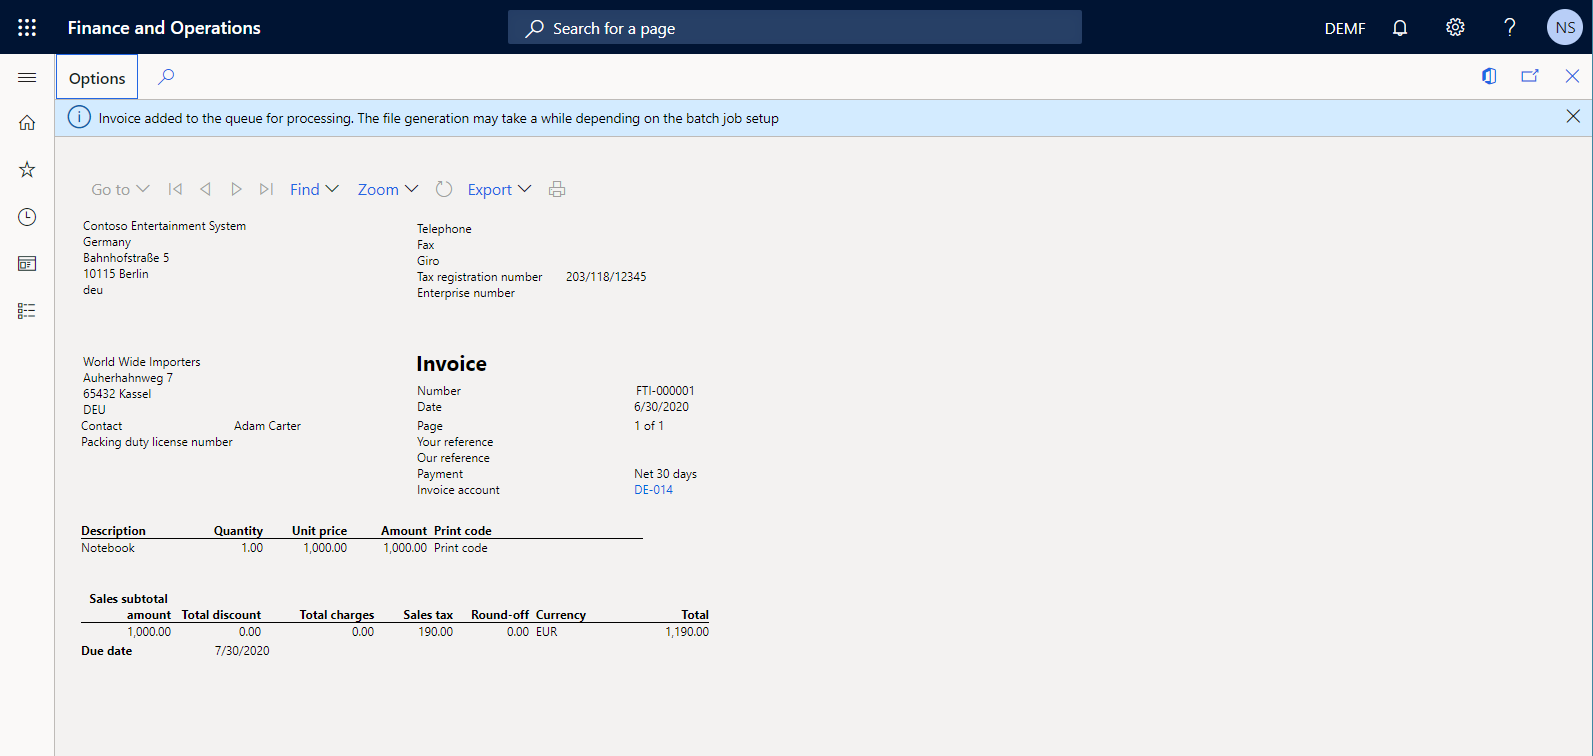Image resolution: width=1593 pixels, height=756 pixels.
Task: Open Recent clock icon in sidebar
Action: click(x=27, y=217)
